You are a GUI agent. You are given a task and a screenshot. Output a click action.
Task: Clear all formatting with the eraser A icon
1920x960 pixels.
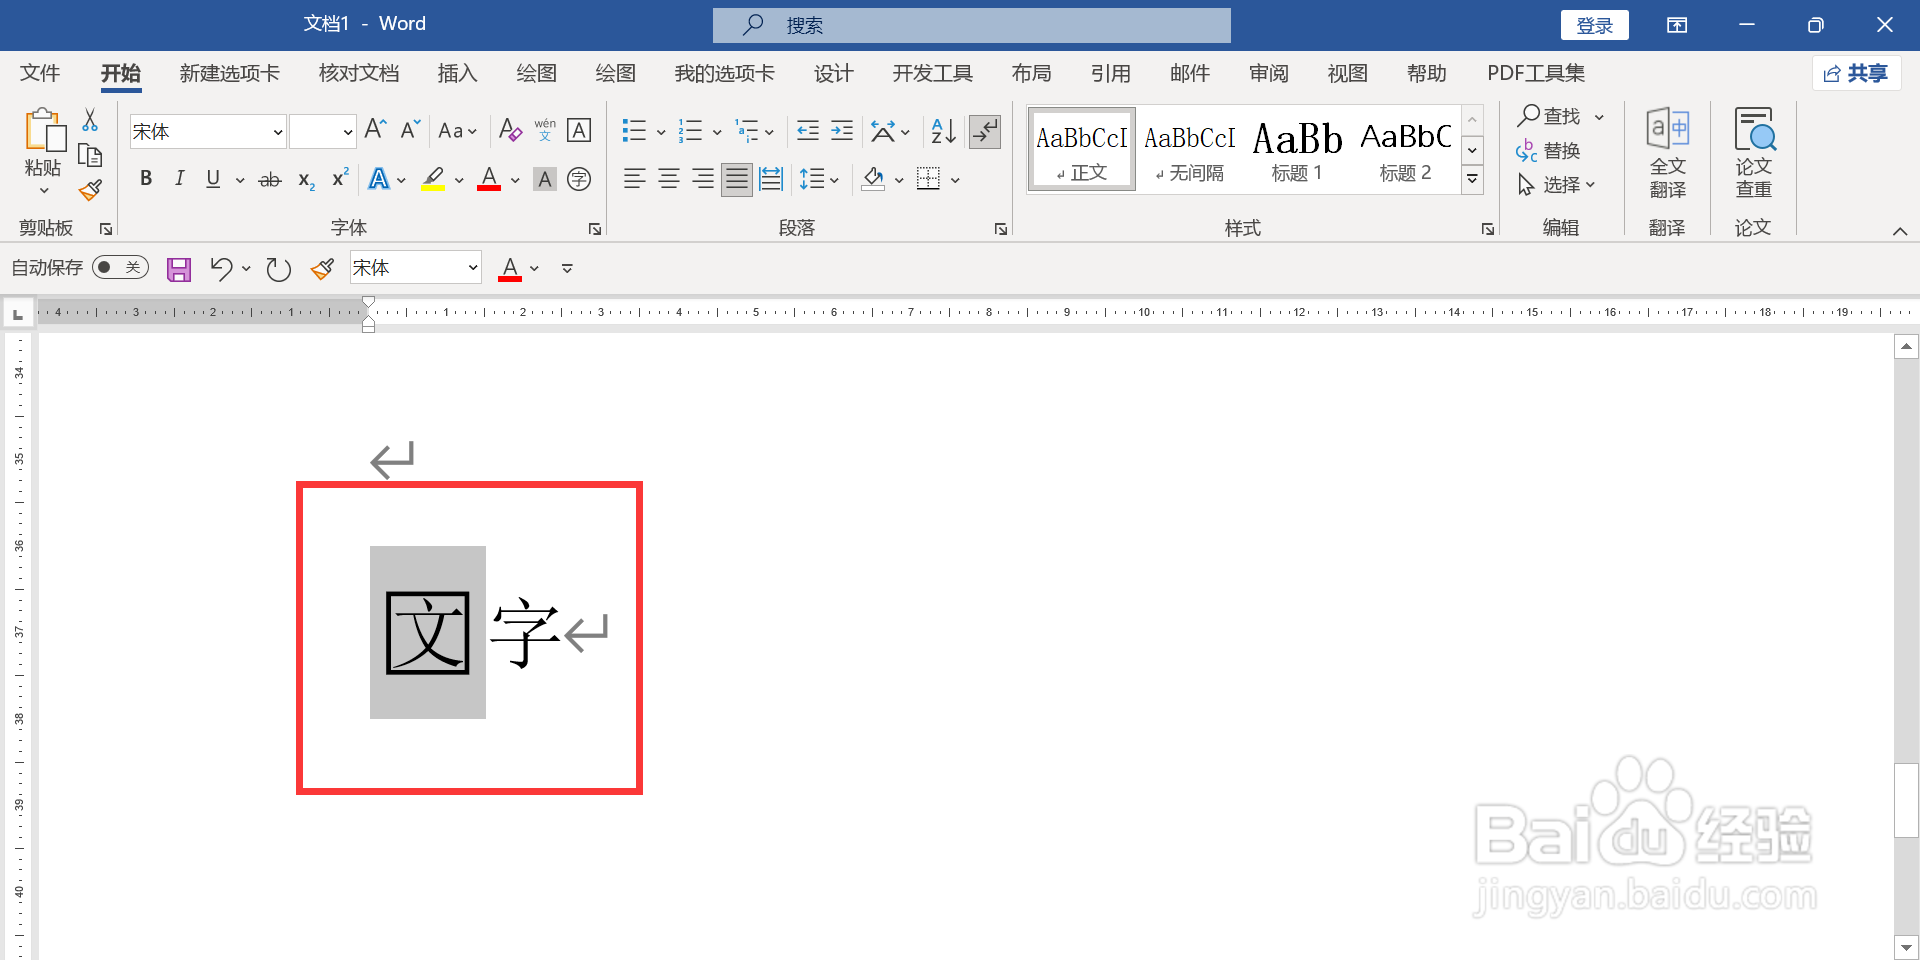coord(510,130)
